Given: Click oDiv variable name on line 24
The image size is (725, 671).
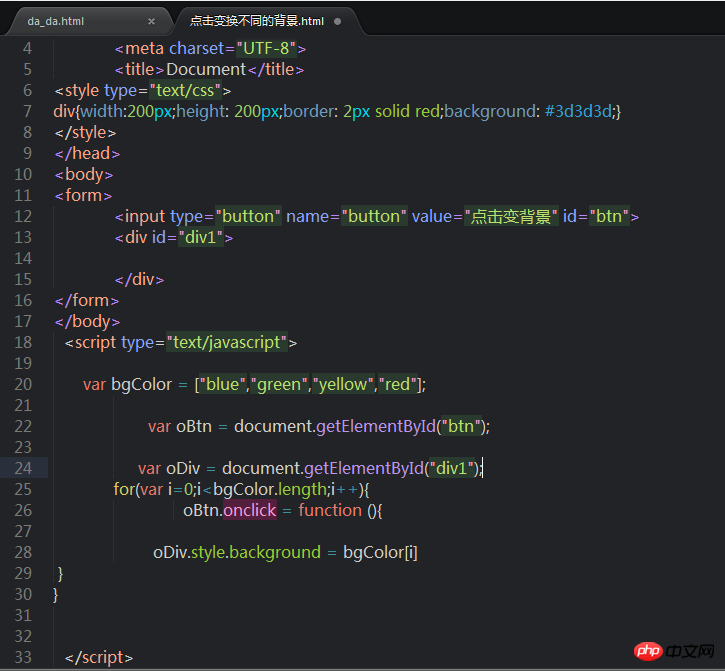Looking at the screenshot, I should [183, 468].
